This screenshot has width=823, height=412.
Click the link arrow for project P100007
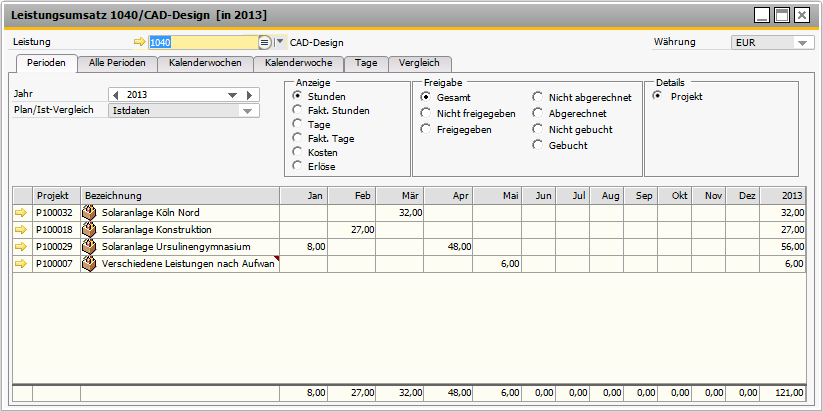tap(21, 264)
